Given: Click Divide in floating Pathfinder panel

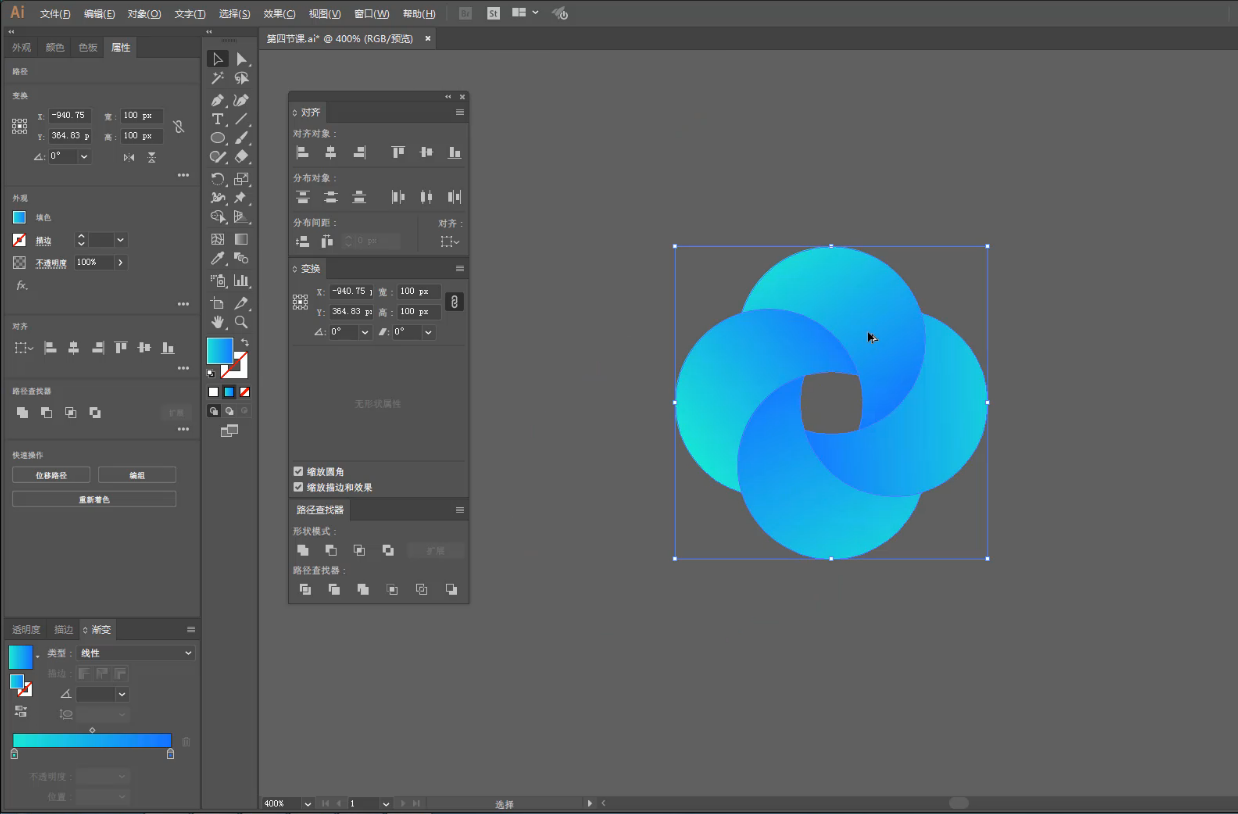Looking at the screenshot, I should [x=305, y=590].
